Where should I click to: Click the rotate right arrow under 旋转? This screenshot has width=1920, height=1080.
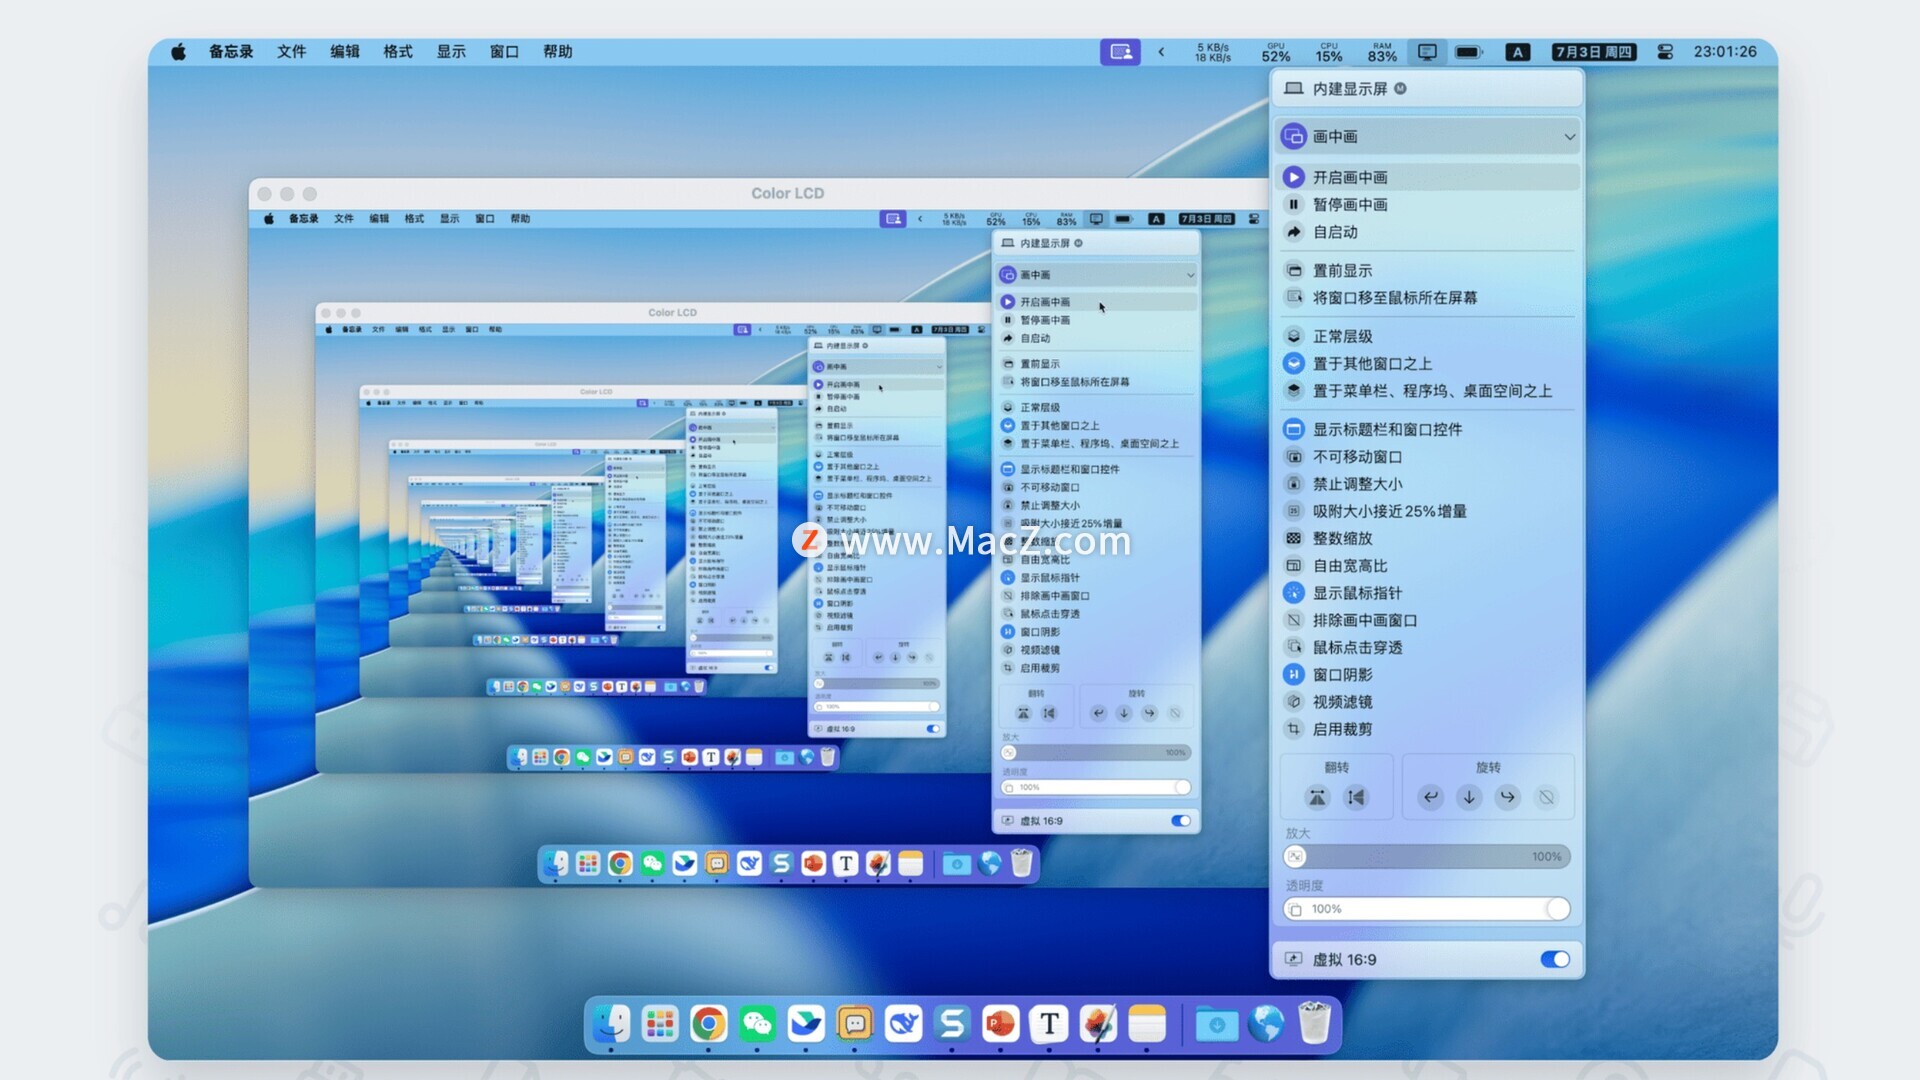(x=1507, y=797)
